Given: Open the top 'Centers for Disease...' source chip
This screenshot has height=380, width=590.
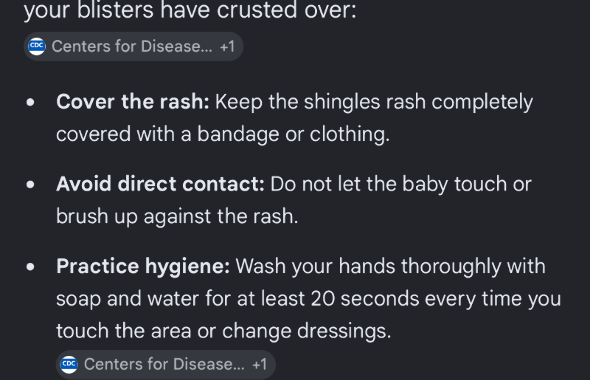Looking at the screenshot, I should (x=133, y=46).
